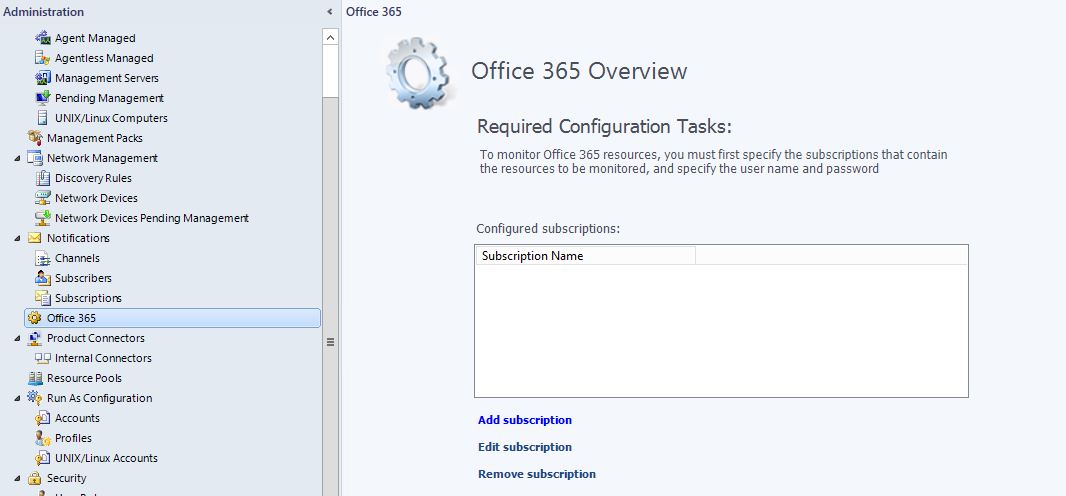This screenshot has height=496, width=1066.
Task: Open Internal Connectors tree item
Action: pos(103,358)
